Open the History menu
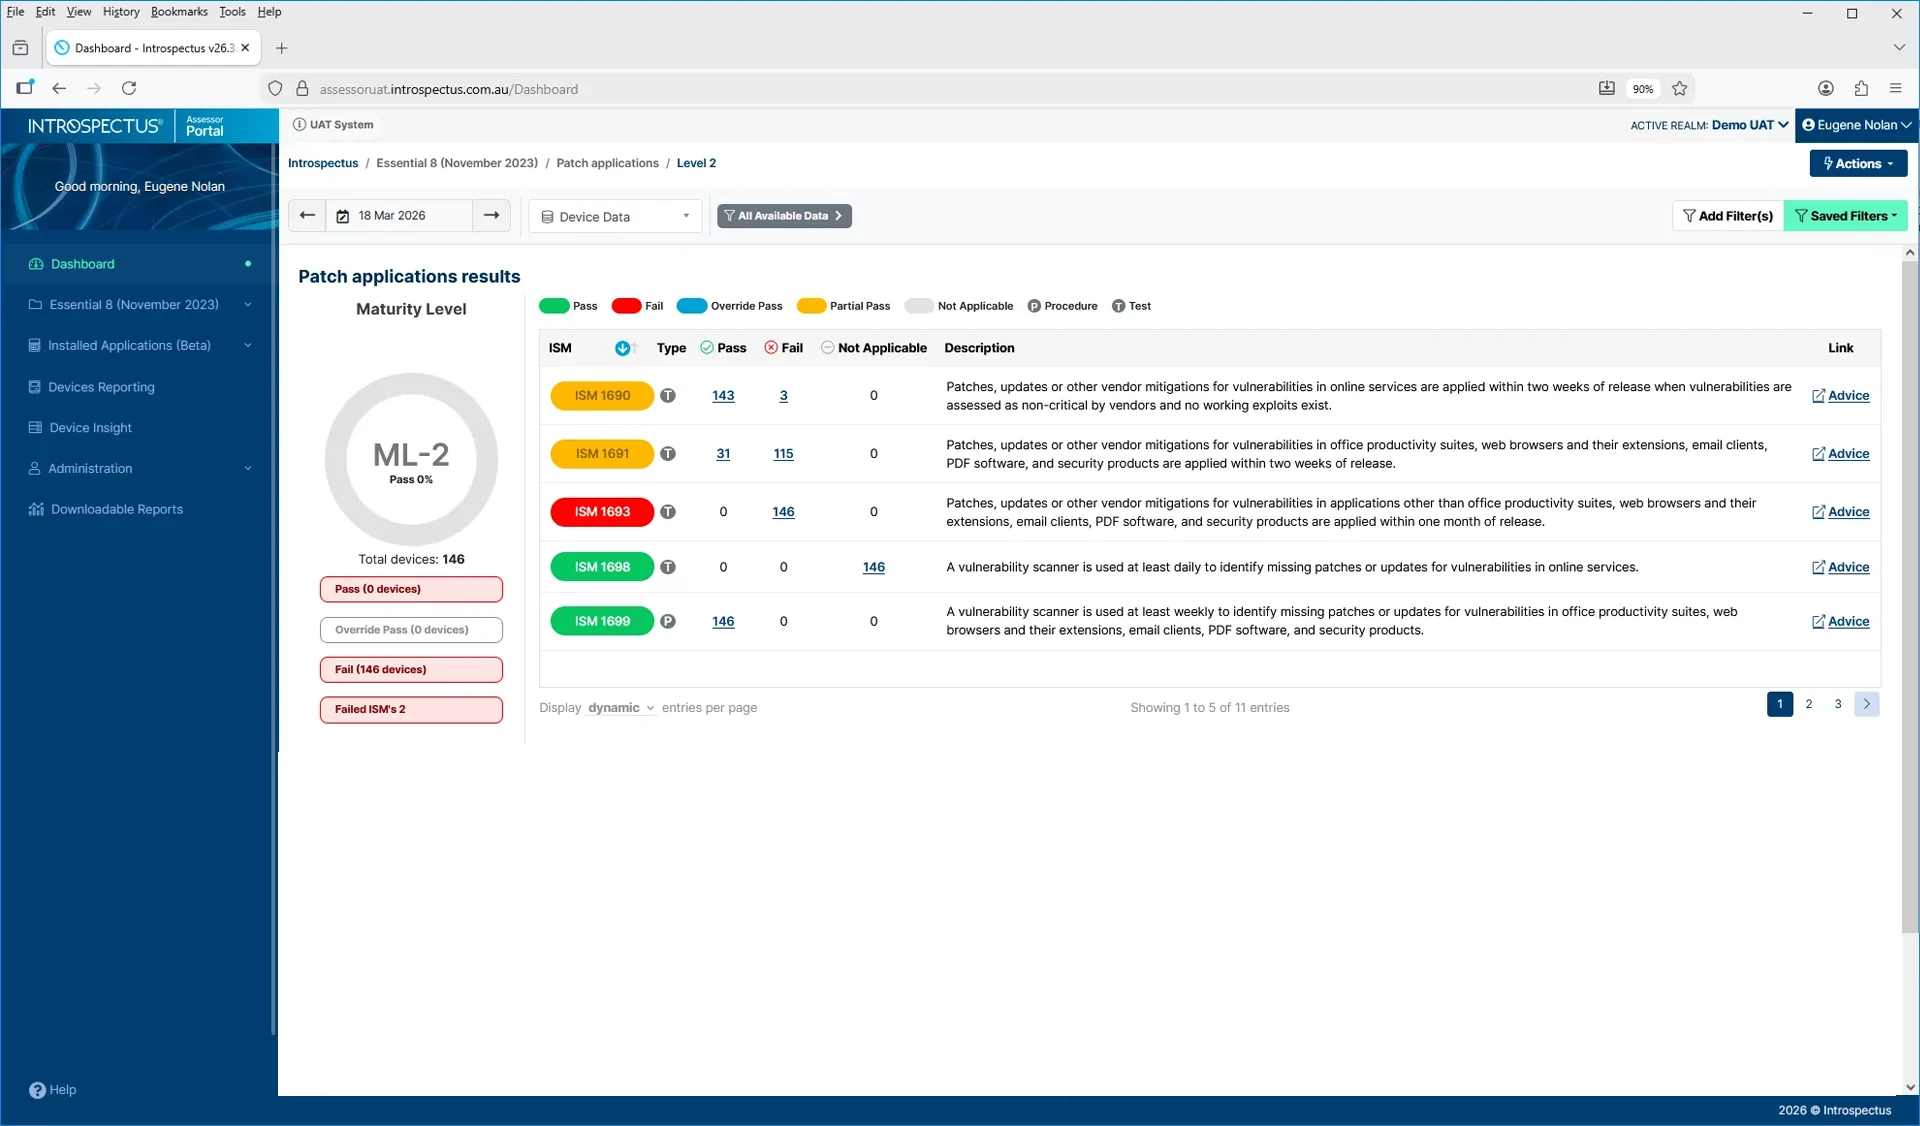 (x=120, y=12)
